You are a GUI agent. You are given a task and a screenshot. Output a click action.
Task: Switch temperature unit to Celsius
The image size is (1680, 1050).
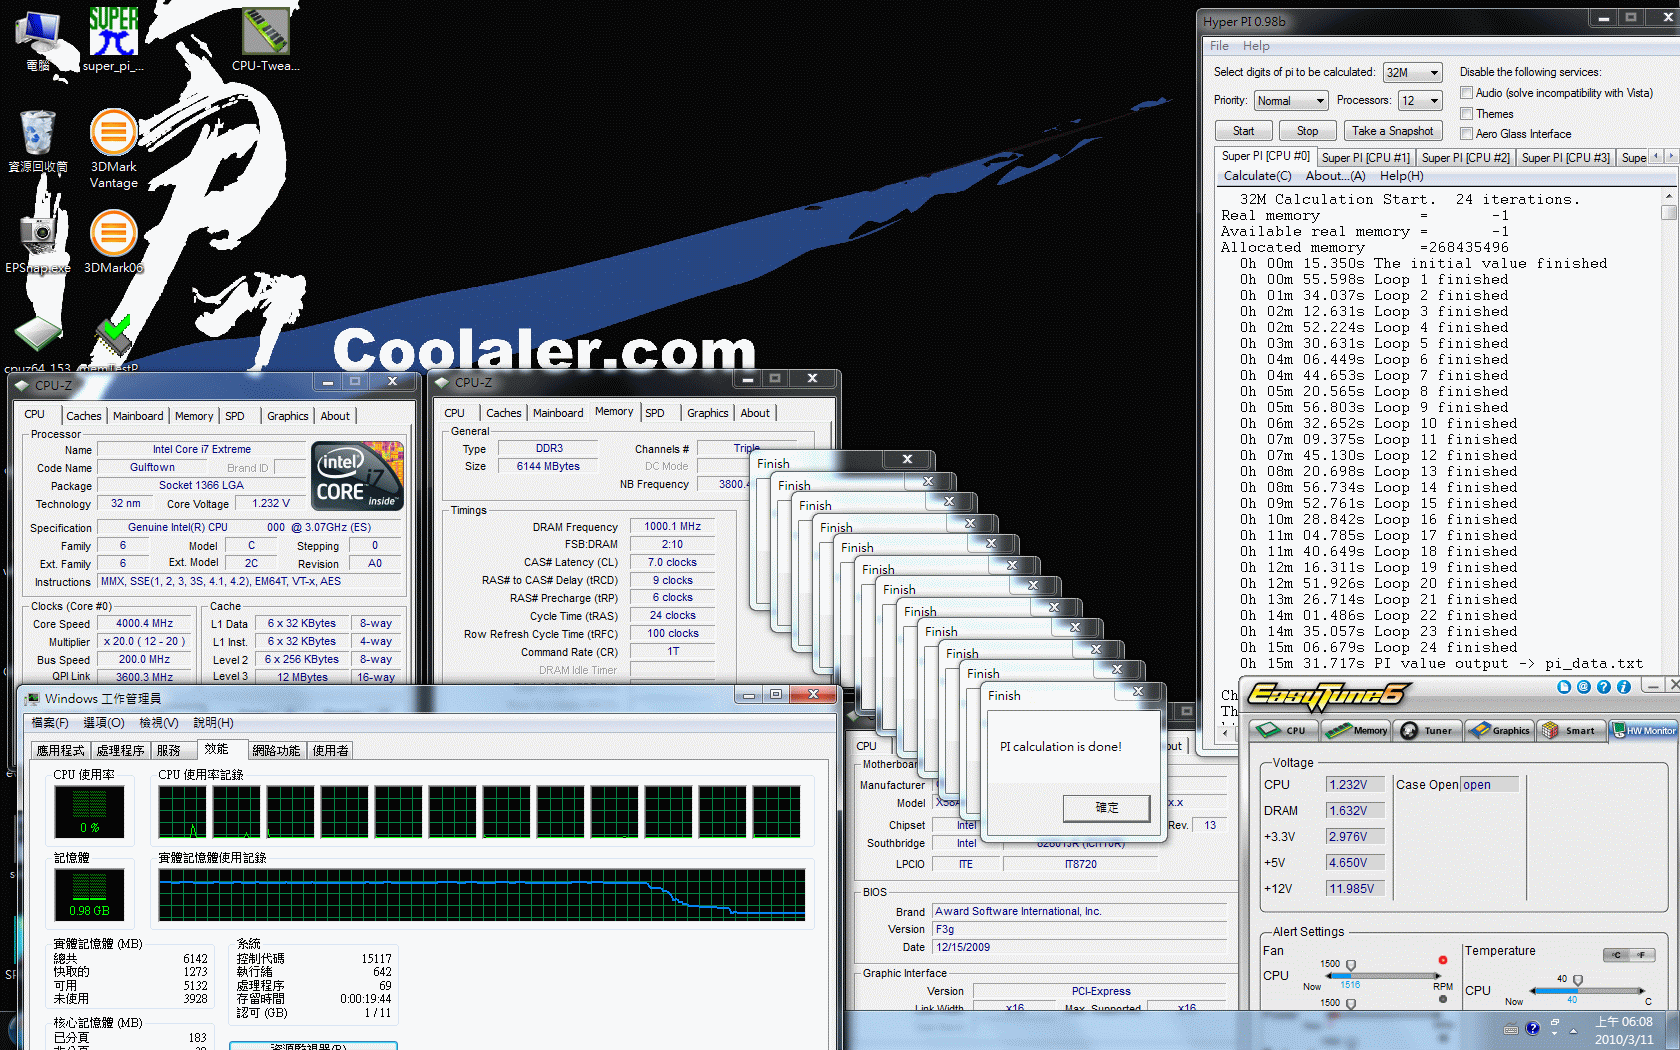pyautogui.click(x=1617, y=955)
